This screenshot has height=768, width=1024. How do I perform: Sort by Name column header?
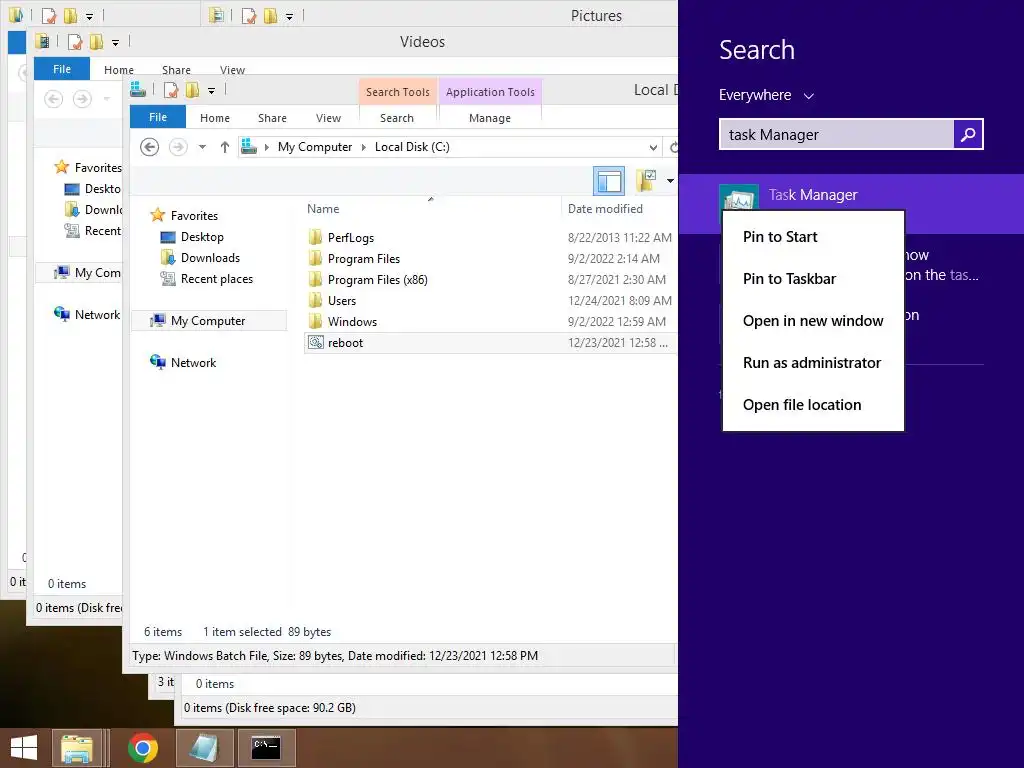coord(323,209)
